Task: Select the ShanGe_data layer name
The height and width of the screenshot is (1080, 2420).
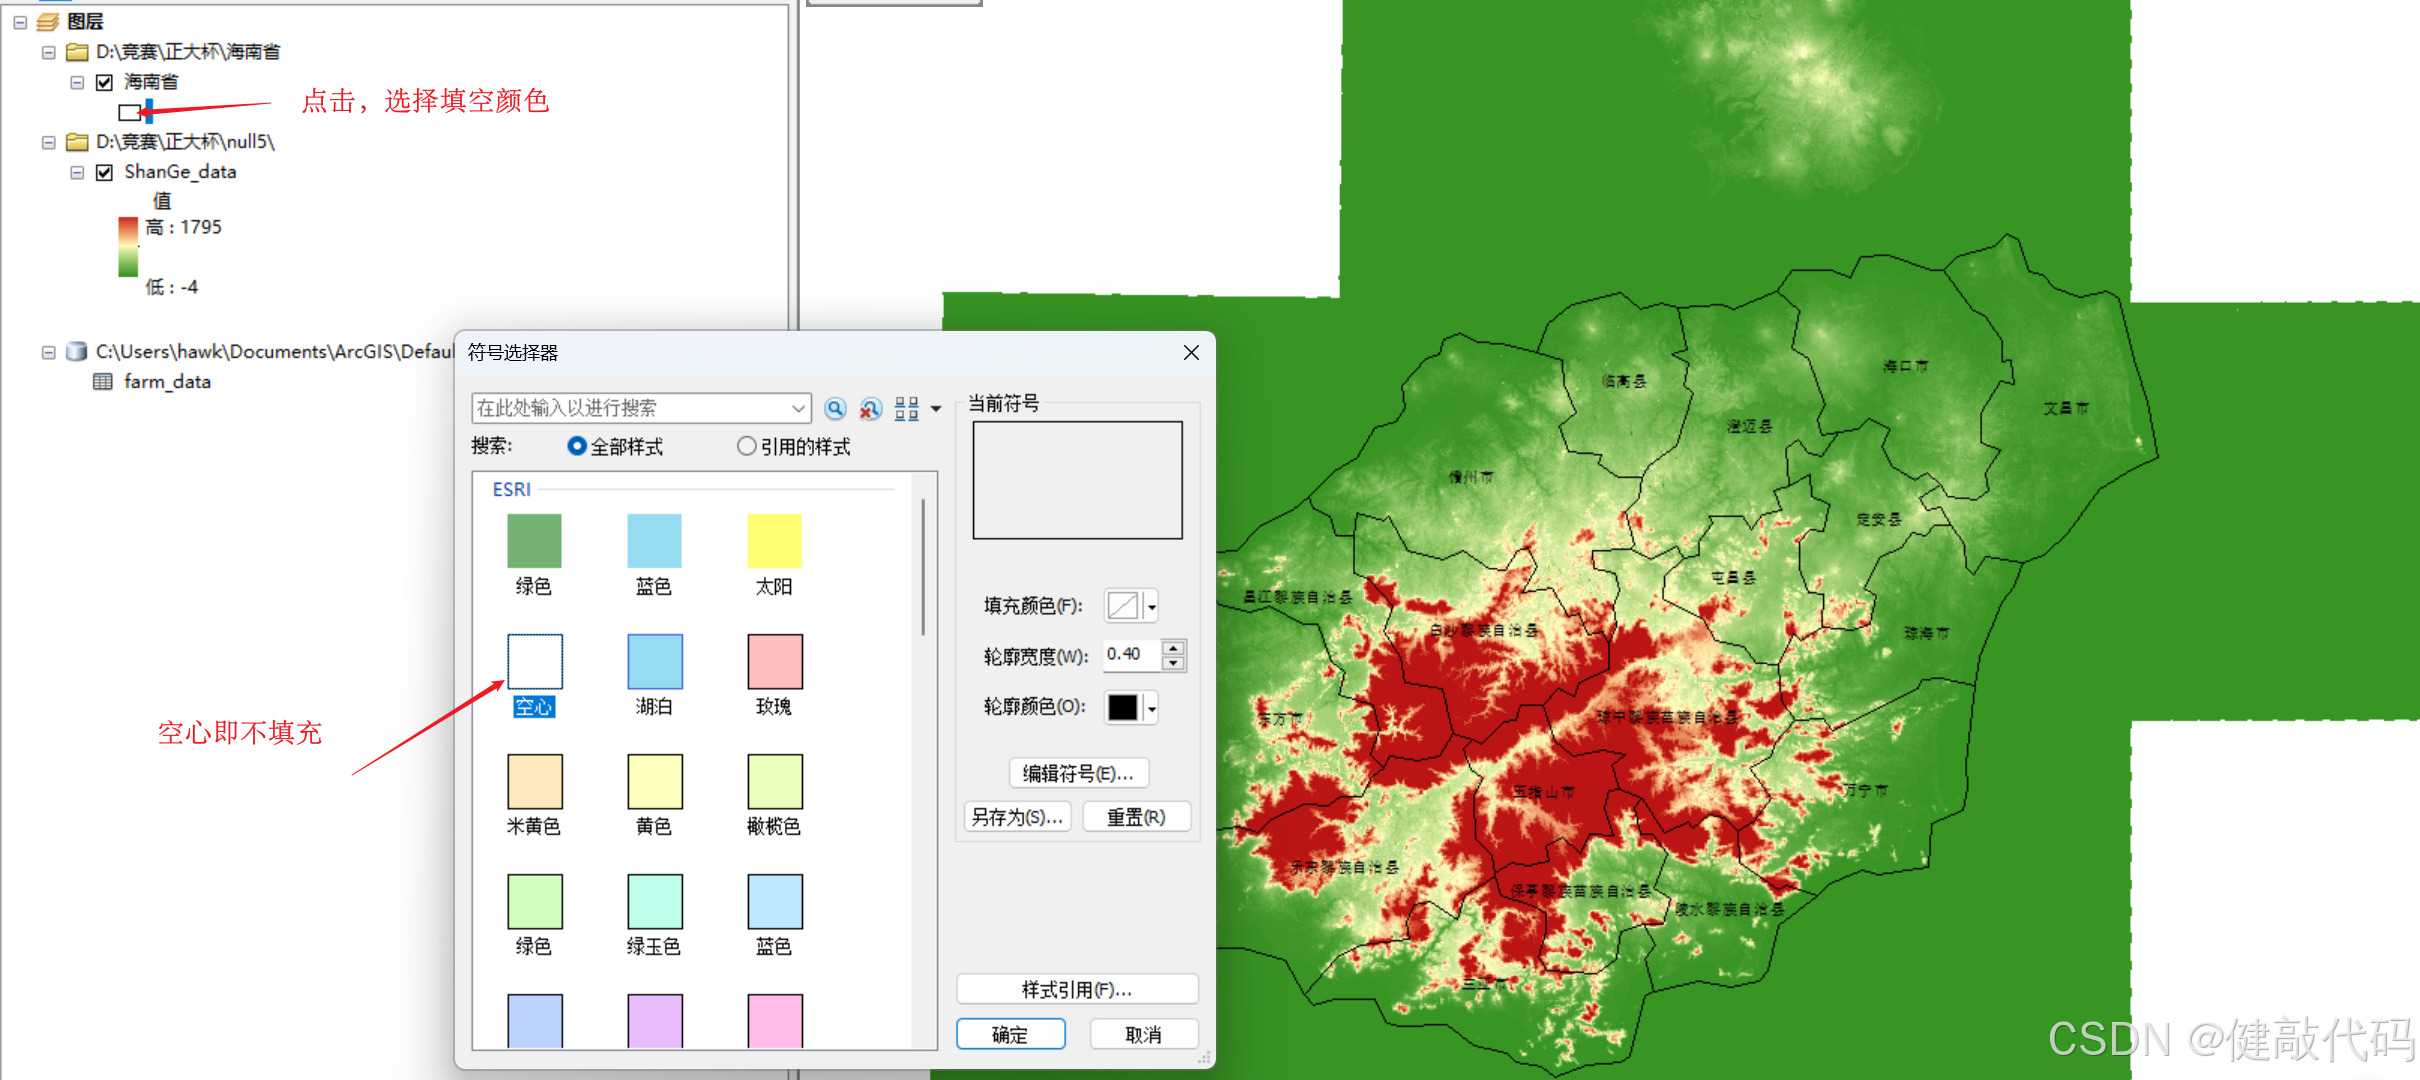Action: click(x=180, y=172)
